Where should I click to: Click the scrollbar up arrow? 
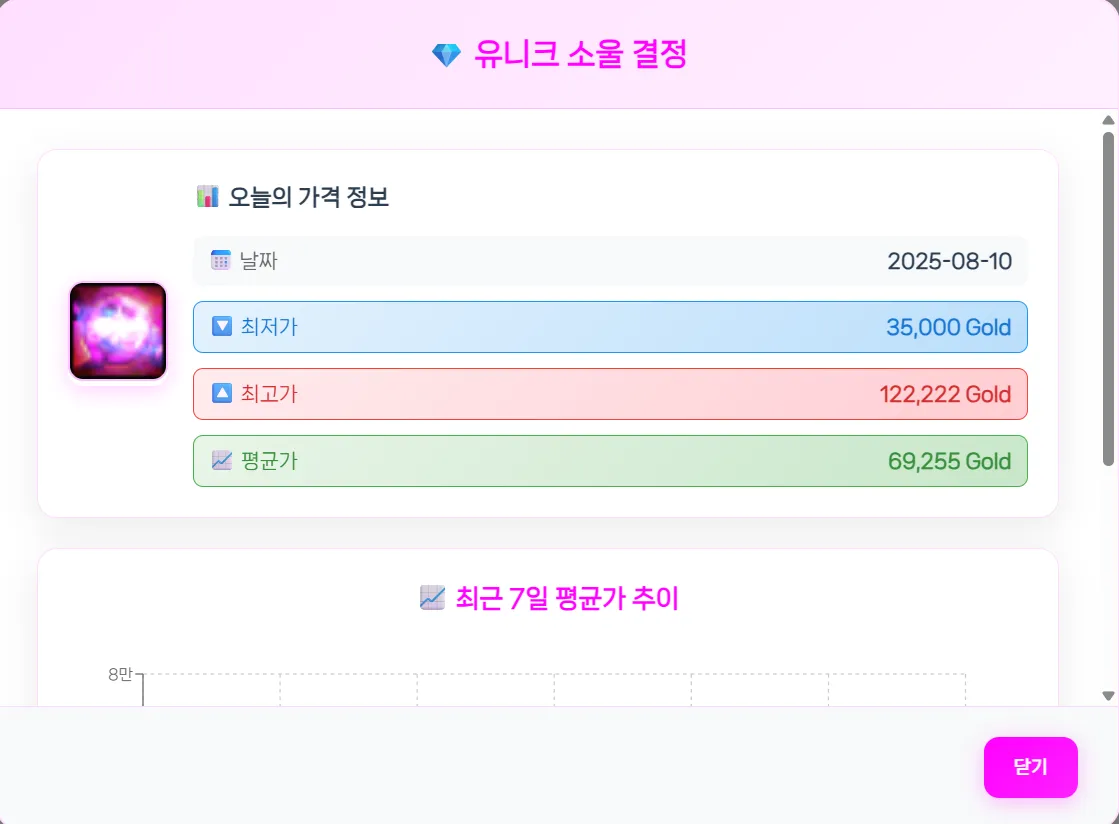1108,120
